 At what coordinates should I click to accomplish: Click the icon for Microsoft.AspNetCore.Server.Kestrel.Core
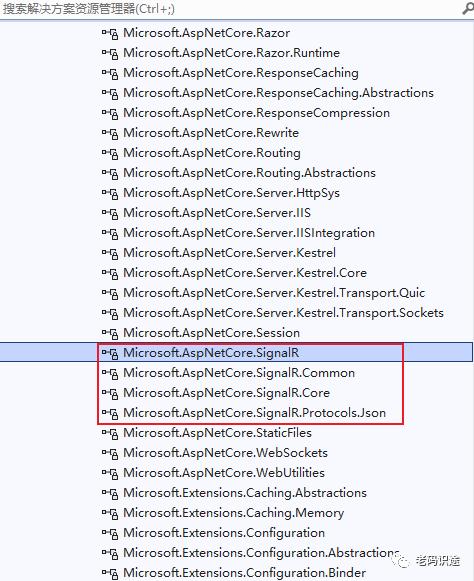(x=110, y=273)
